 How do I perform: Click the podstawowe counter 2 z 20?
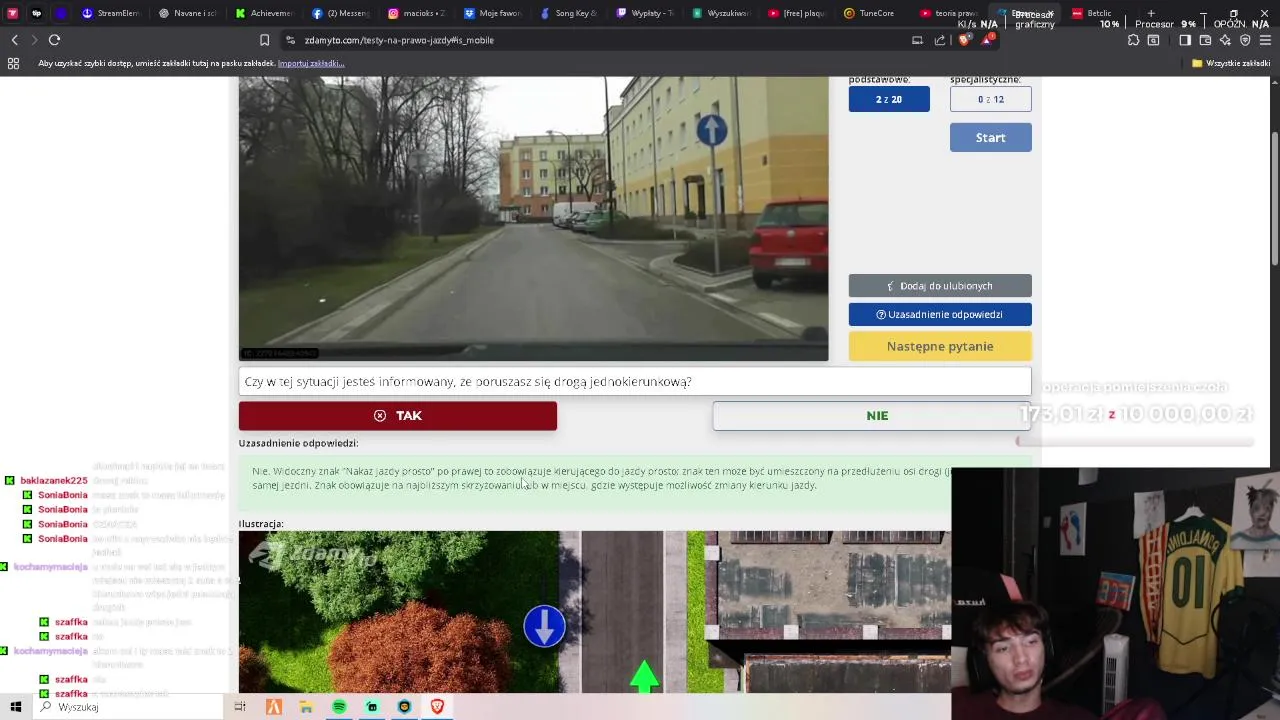click(x=889, y=99)
